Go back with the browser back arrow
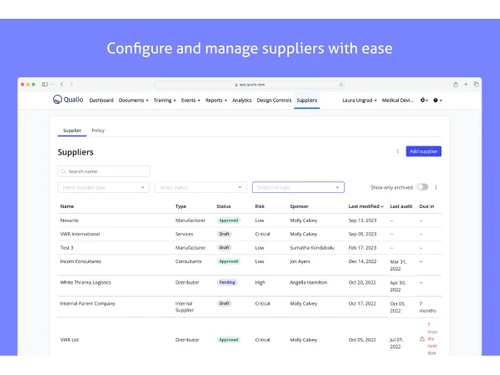500x375 pixels. (62, 84)
